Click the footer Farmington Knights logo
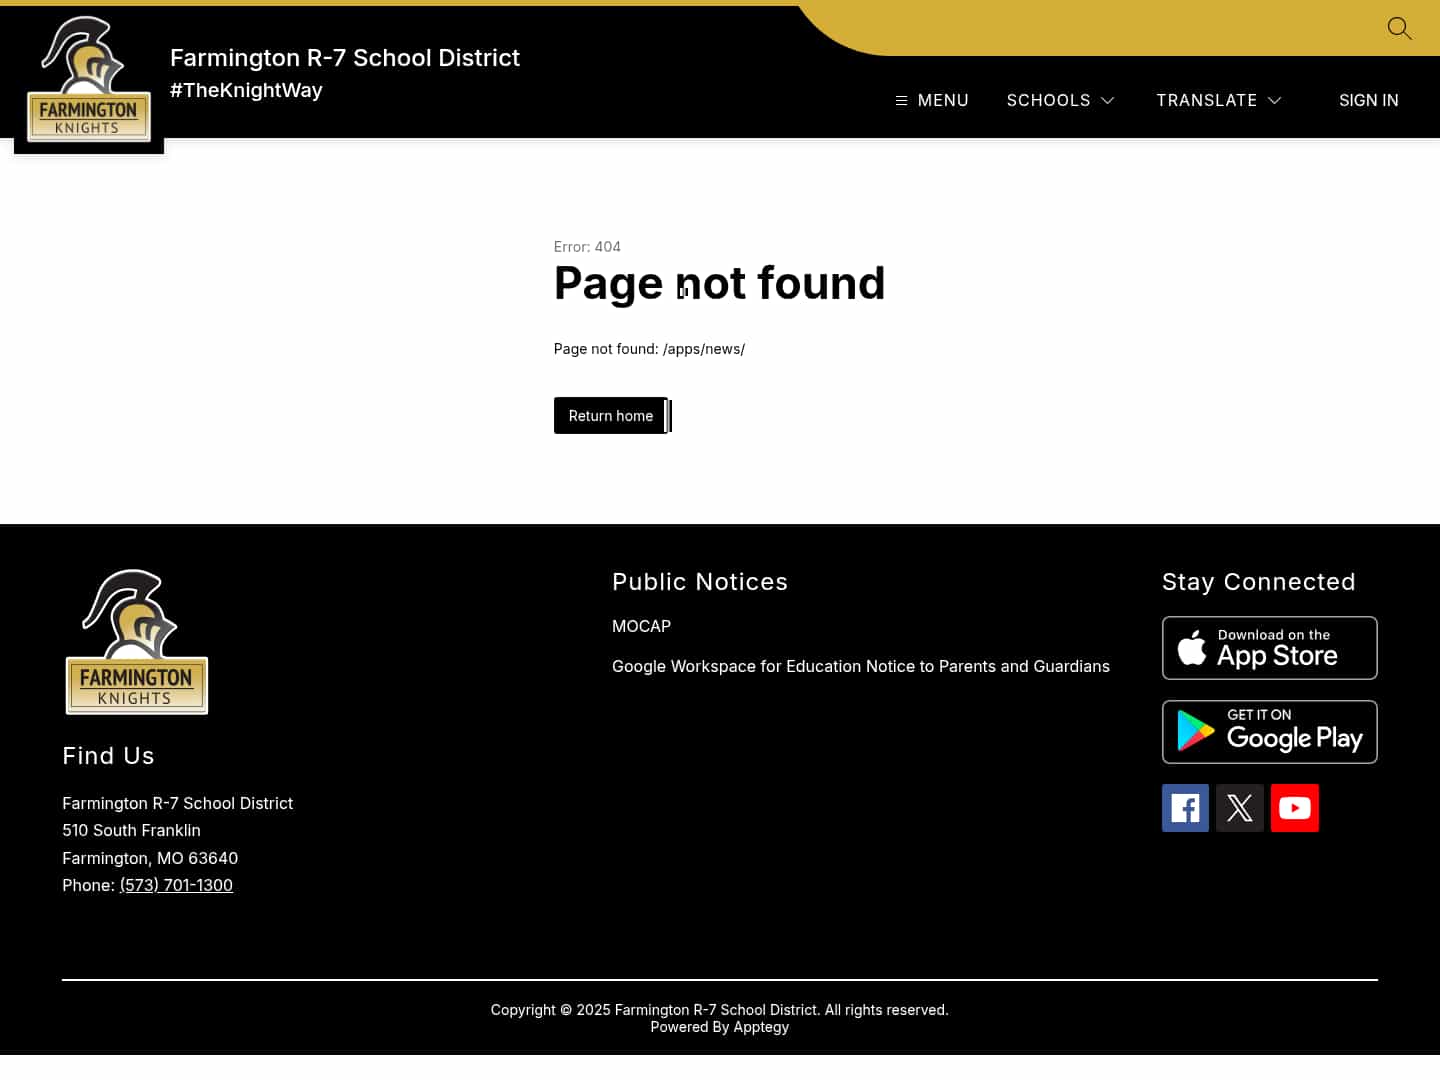The image size is (1440, 1080). [x=136, y=642]
